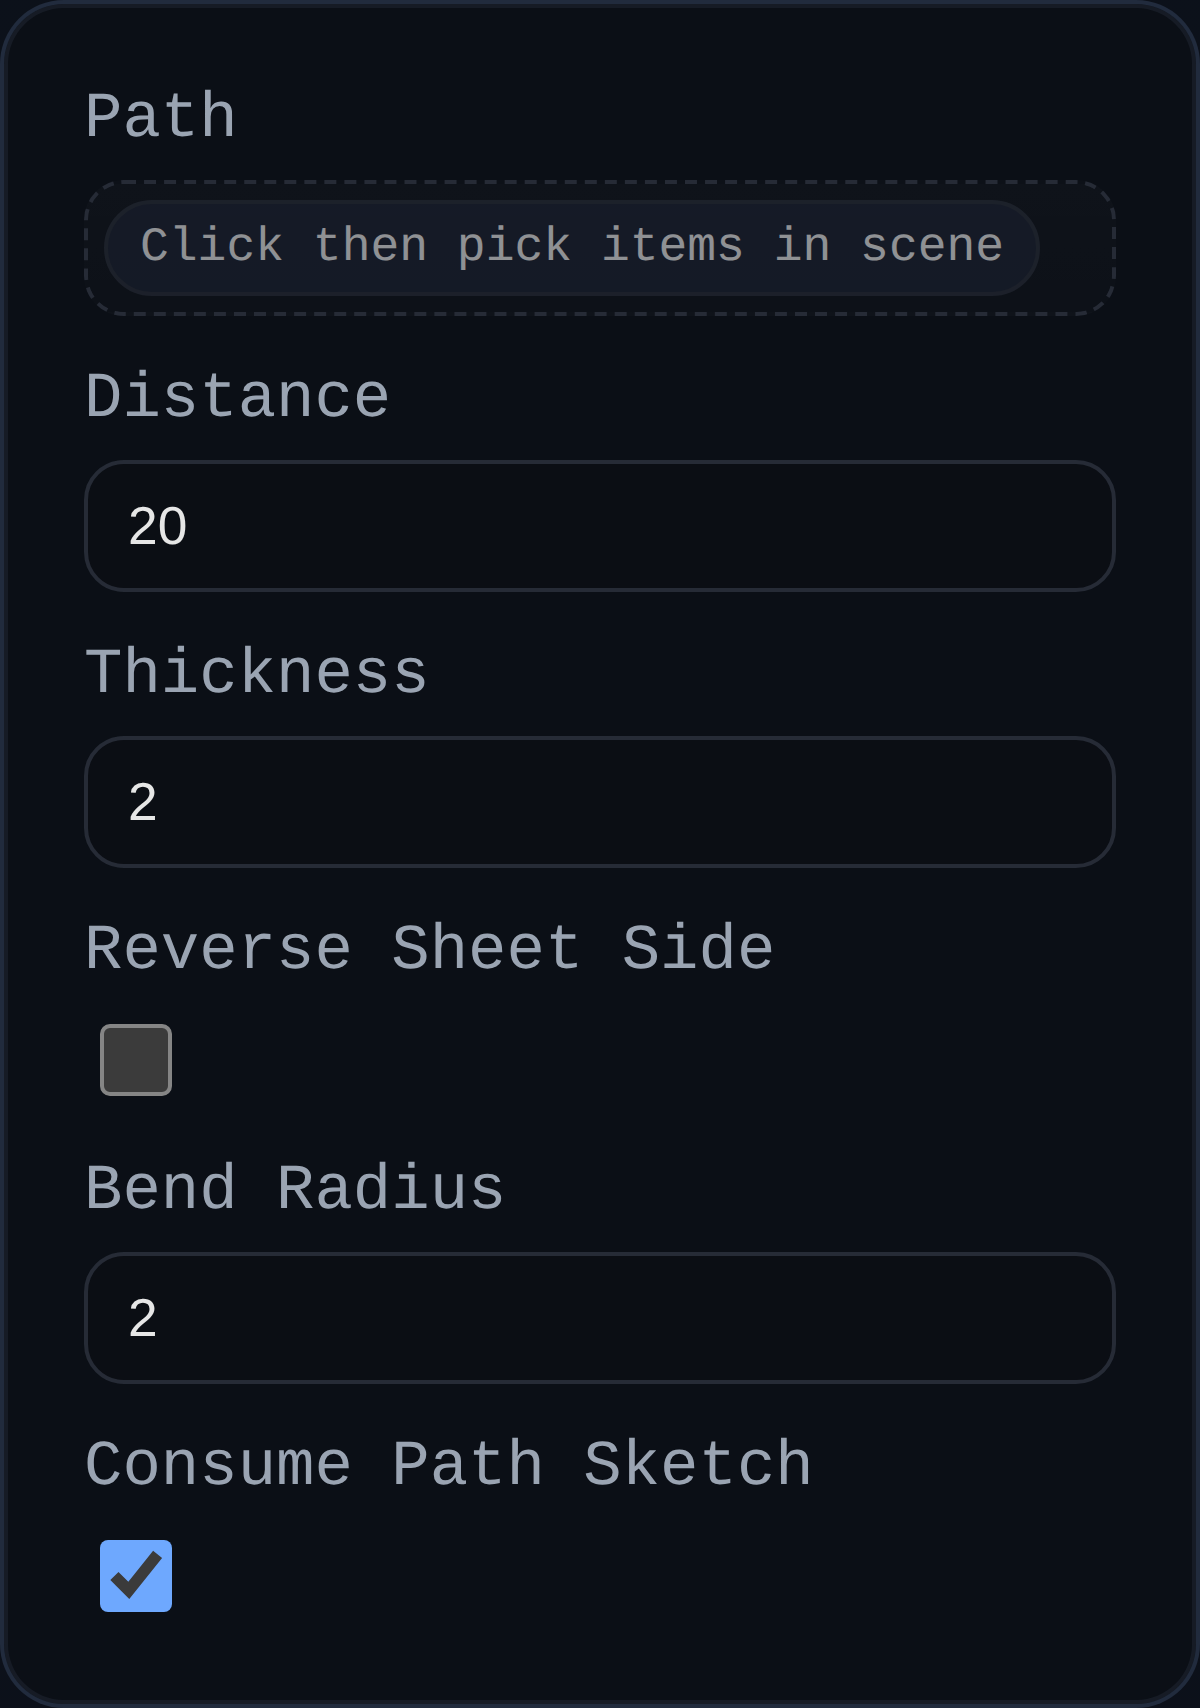Enable the Reverse Sheet Side checkbox
1200x1708 pixels.
pyautogui.click(x=136, y=1060)
